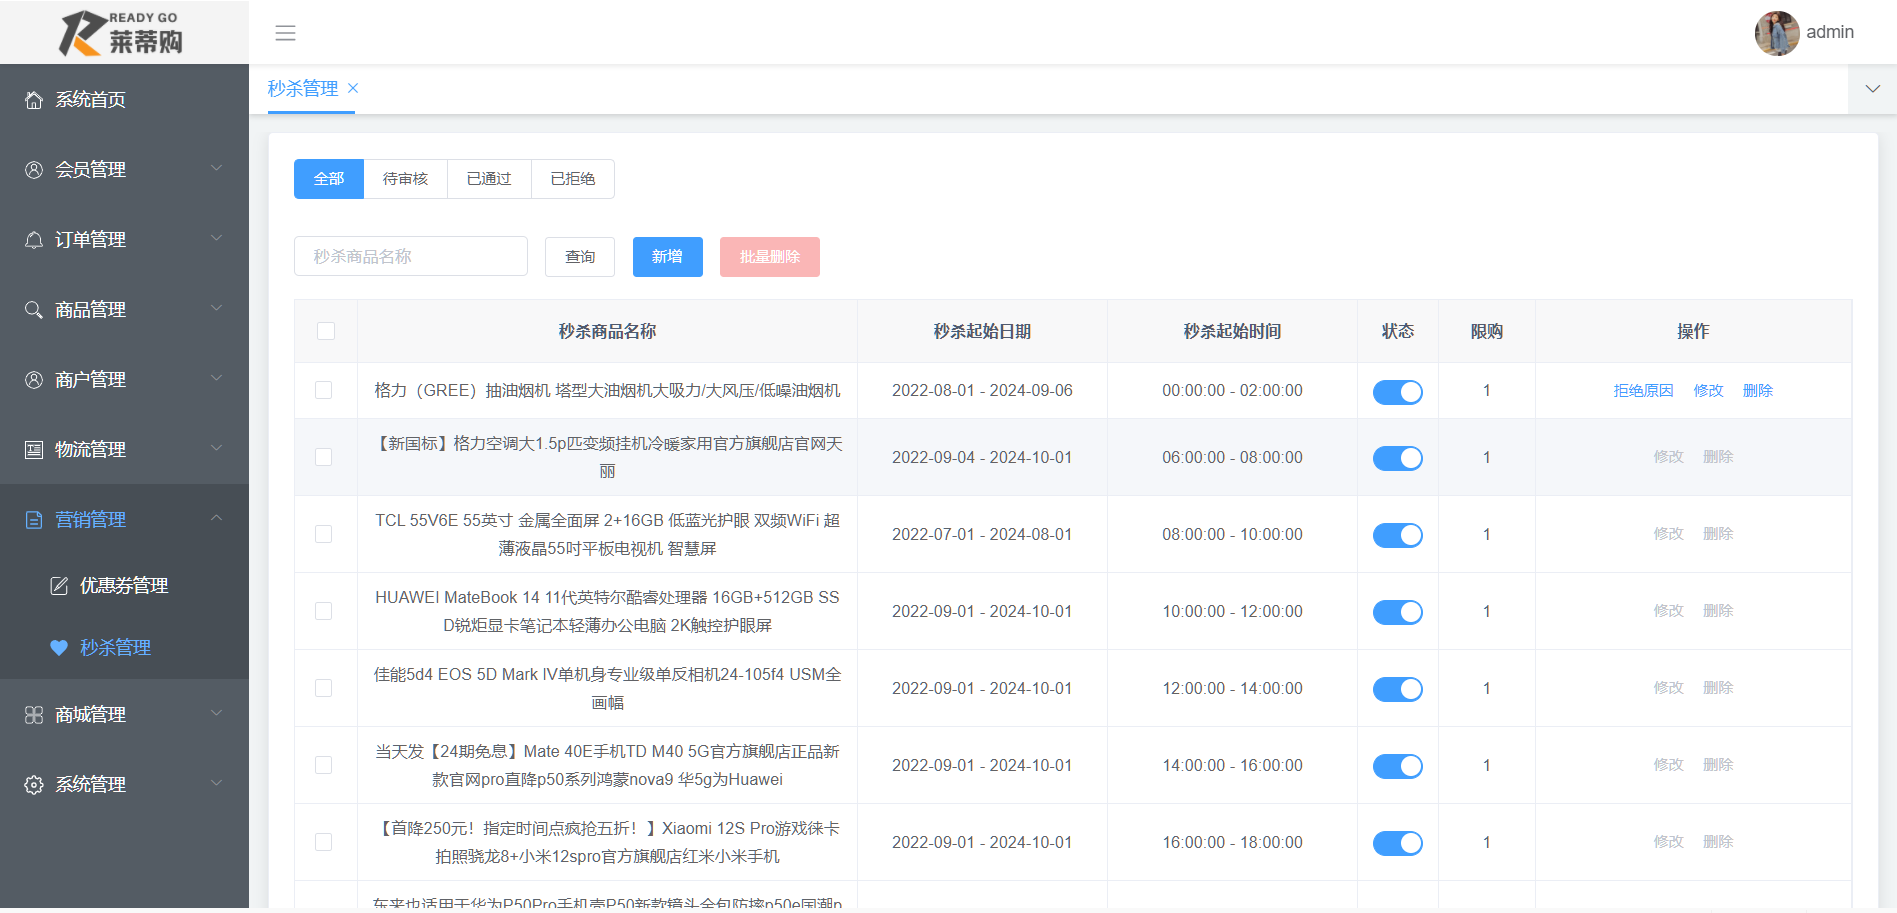Image resolution: width=1897 pixels, height=913 pixels.
Task: Check the 格力(GREE)抽油烟机 row checkbox
Action: [323, 390]
